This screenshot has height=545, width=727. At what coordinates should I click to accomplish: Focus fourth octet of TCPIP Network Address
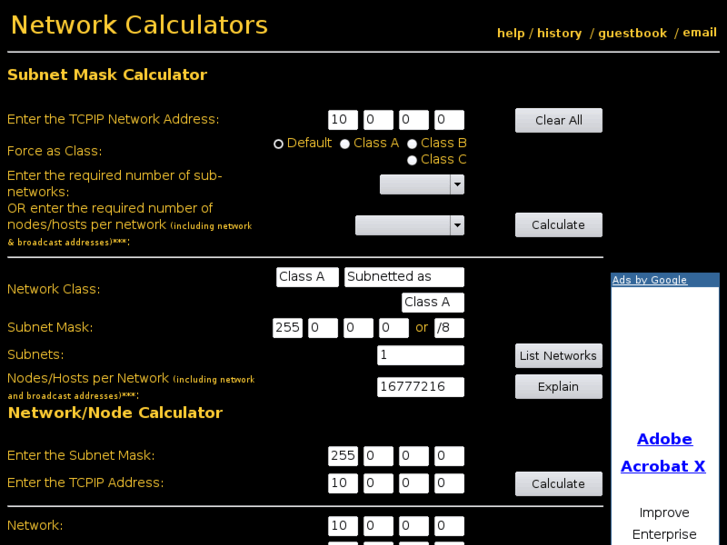tap(449, 120)
